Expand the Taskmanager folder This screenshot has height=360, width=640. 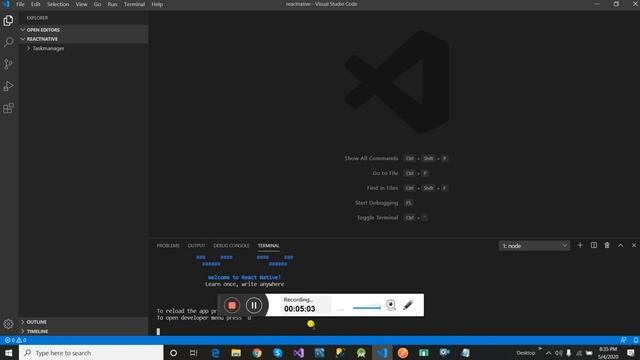coord(84,48)
